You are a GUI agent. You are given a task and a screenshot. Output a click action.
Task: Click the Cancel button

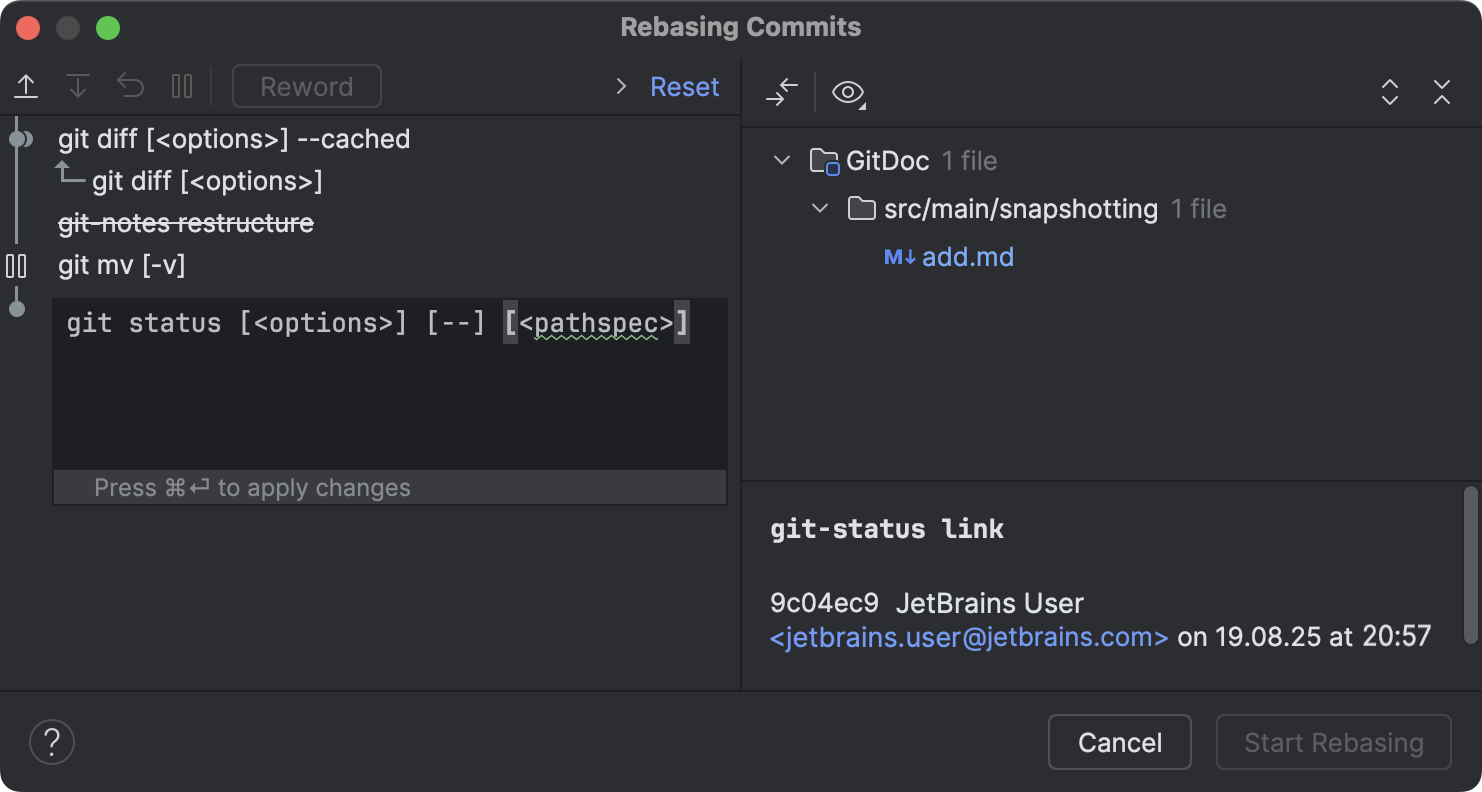(1119, 742)
